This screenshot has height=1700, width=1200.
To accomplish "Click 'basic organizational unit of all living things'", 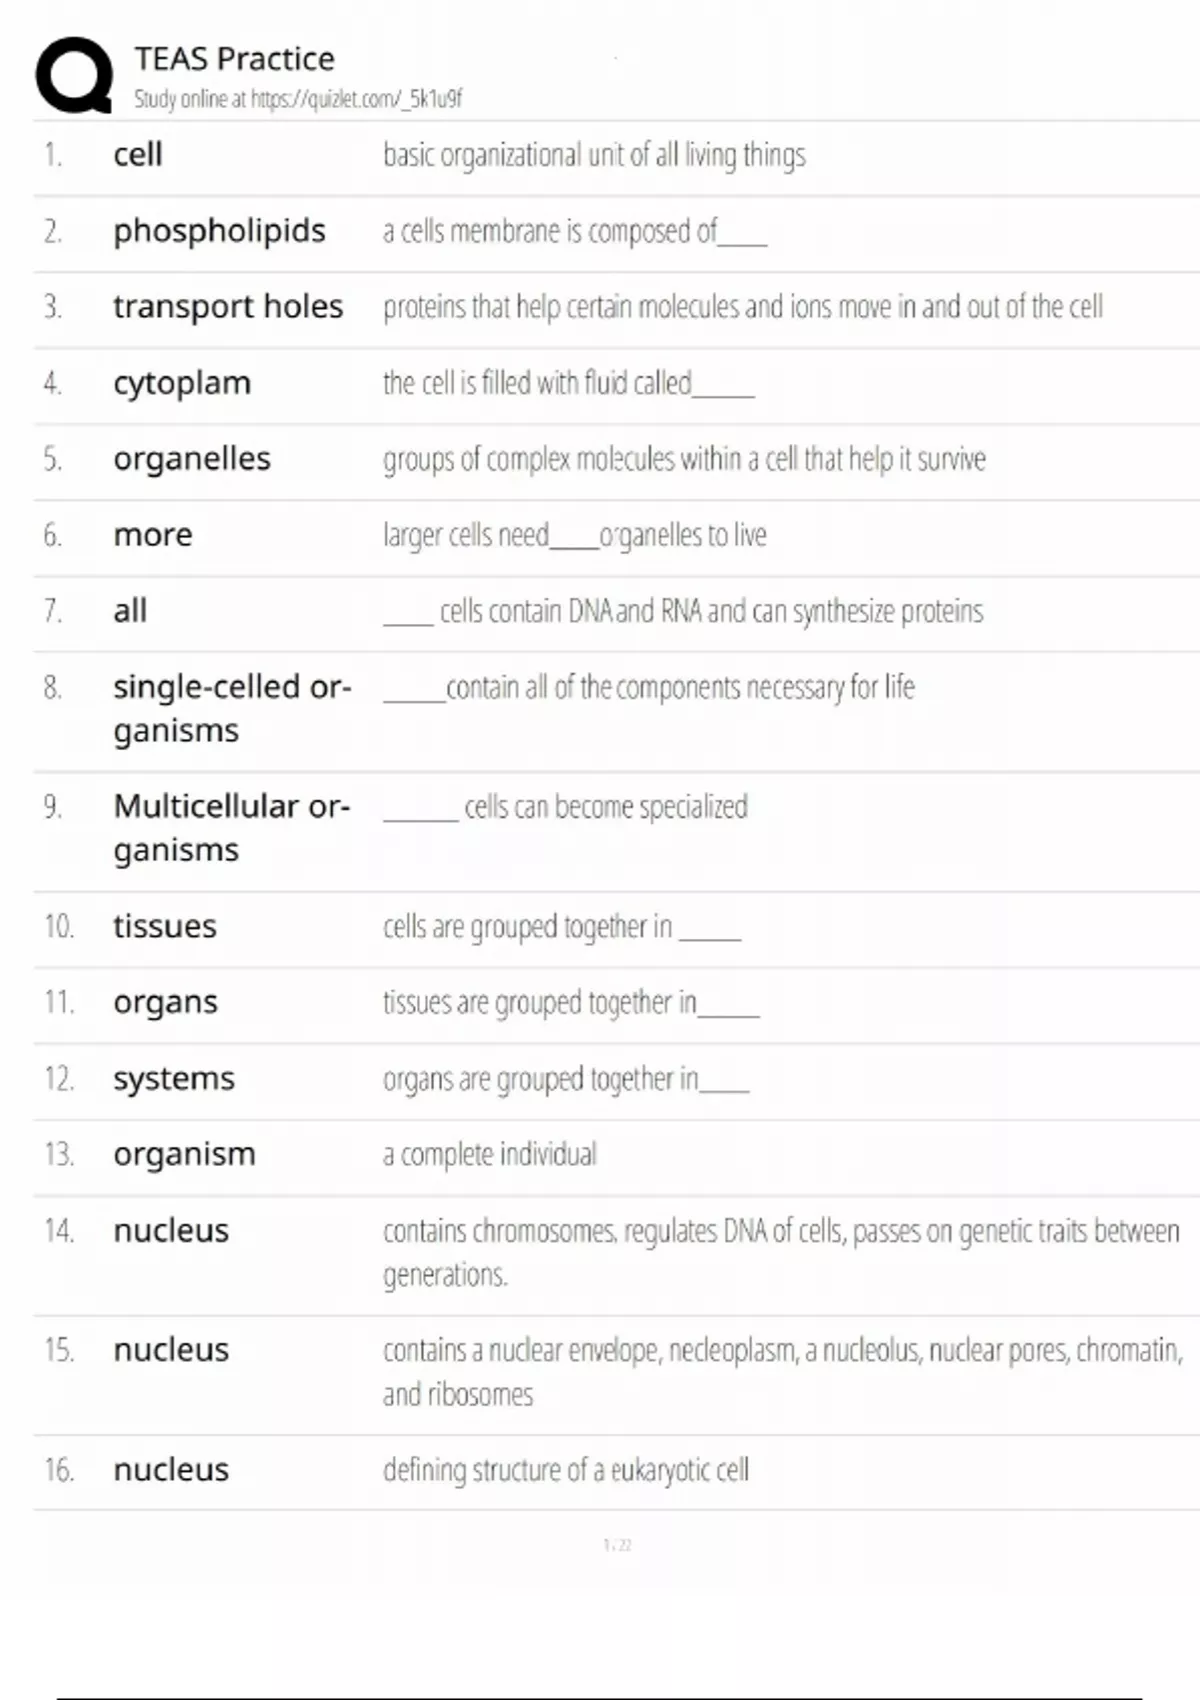I will click(x=594, y=155).
